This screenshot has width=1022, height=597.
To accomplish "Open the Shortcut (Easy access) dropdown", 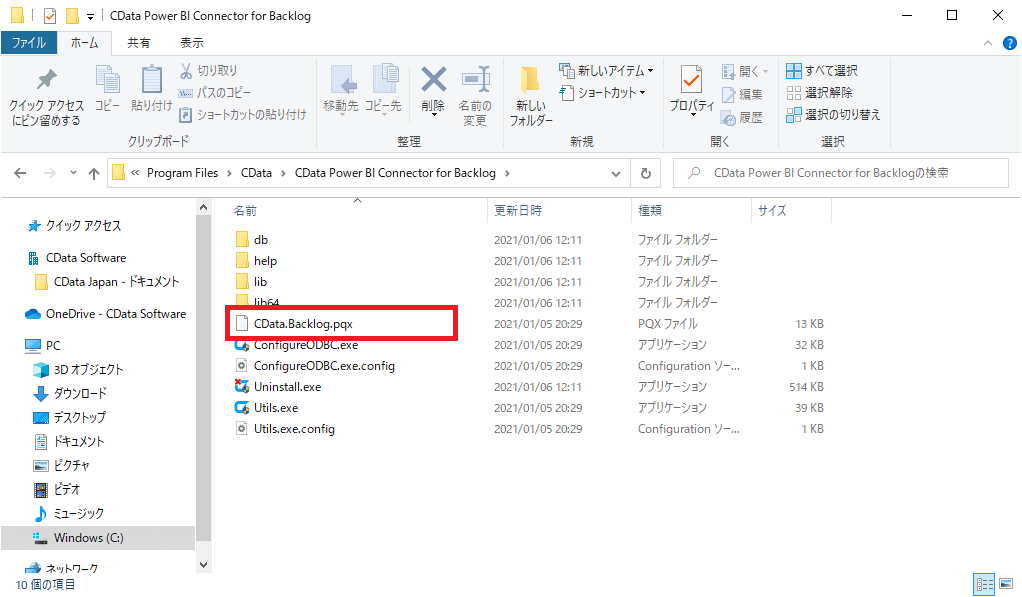I will (602, 93).
